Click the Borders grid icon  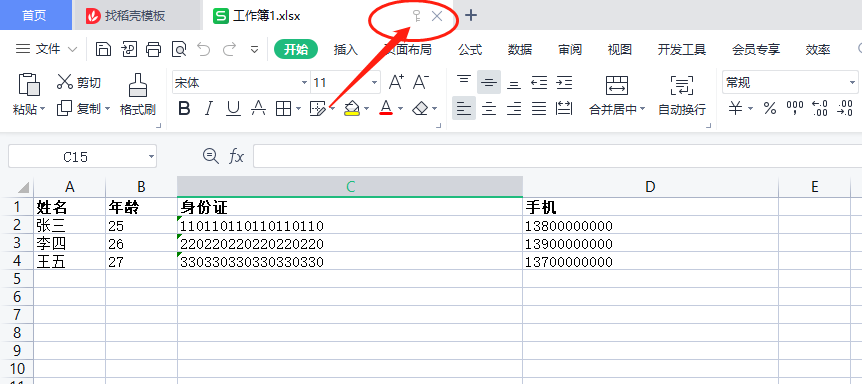click(x=283, y=108)
